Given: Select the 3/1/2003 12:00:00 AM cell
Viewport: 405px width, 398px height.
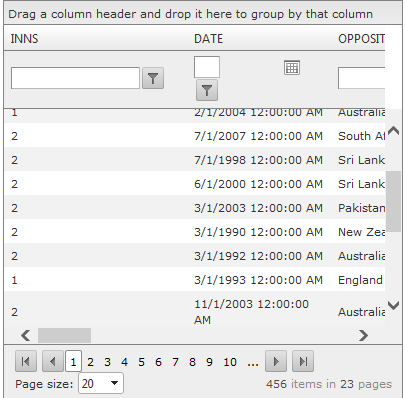Looking at the screenshot, I should coord(258,208).
